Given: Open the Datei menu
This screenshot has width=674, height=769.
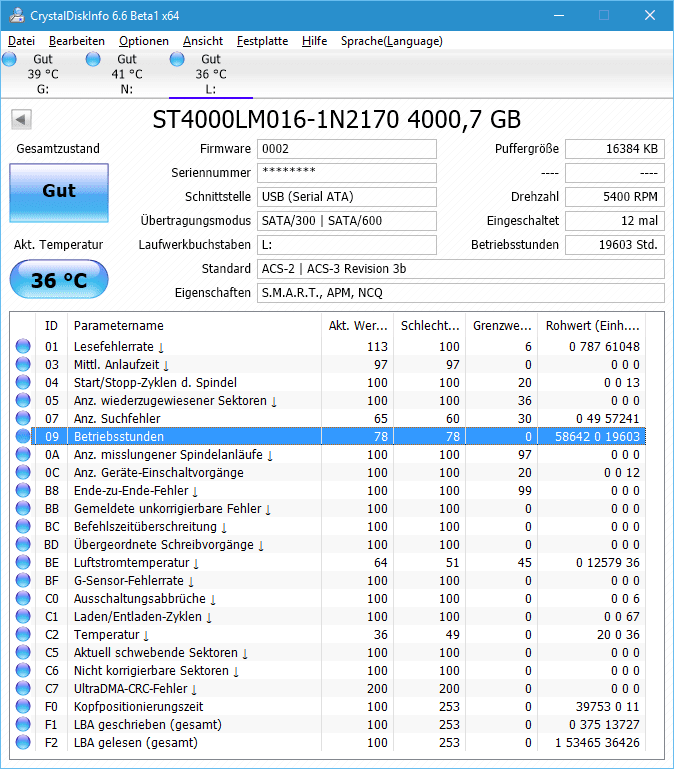Looking at the screenshot, I should [x=21, y=41].
